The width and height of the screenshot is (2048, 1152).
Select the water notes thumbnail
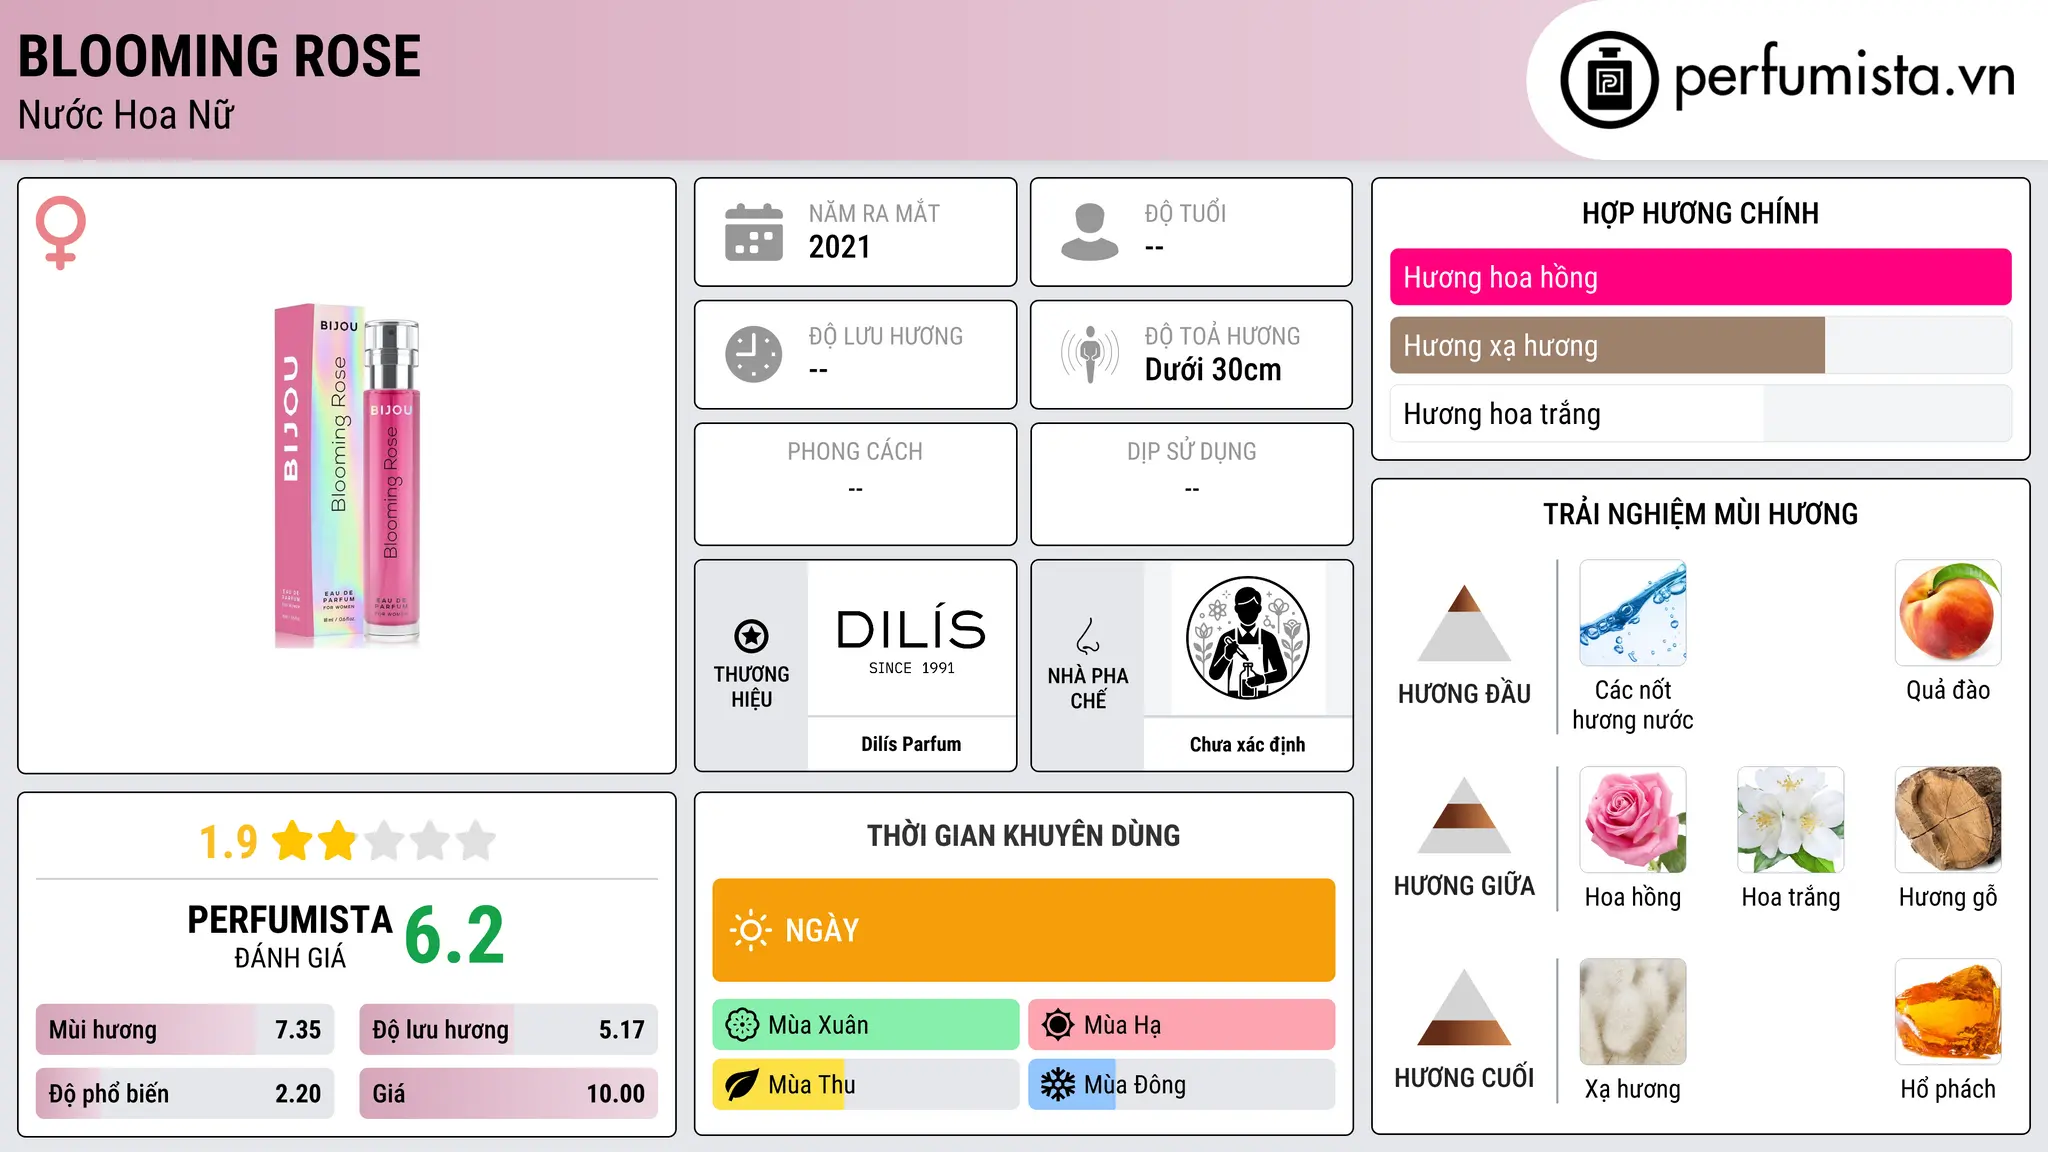(1633, 613)
